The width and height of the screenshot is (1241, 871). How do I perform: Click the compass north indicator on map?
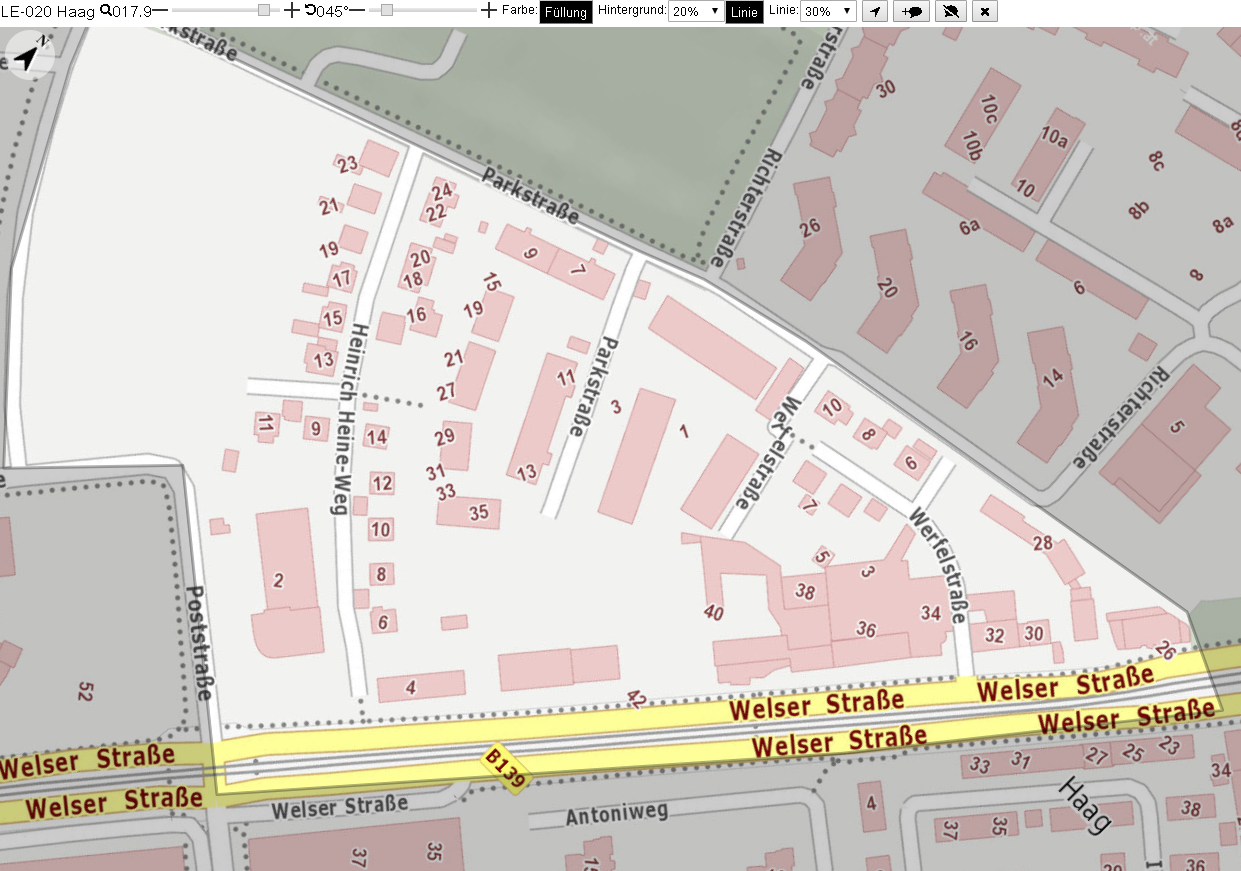31,54
